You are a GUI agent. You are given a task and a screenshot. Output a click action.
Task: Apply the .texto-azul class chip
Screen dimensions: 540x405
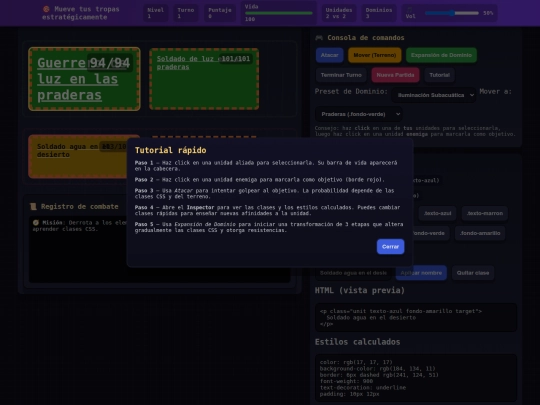click(x=437, y=213)
